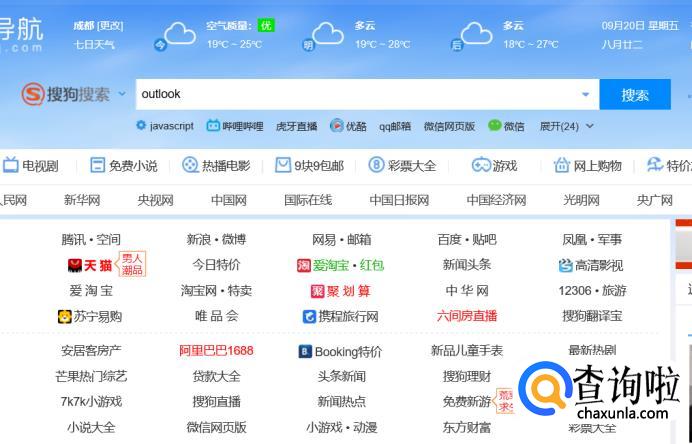The height and width of the screenshot is (444, 692).
Task: Open 光明网 news tab
Action: point(581,200)
